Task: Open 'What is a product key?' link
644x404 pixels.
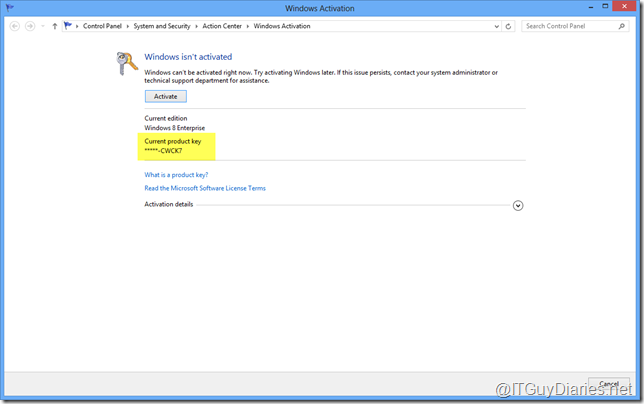Action: [176, 175]
